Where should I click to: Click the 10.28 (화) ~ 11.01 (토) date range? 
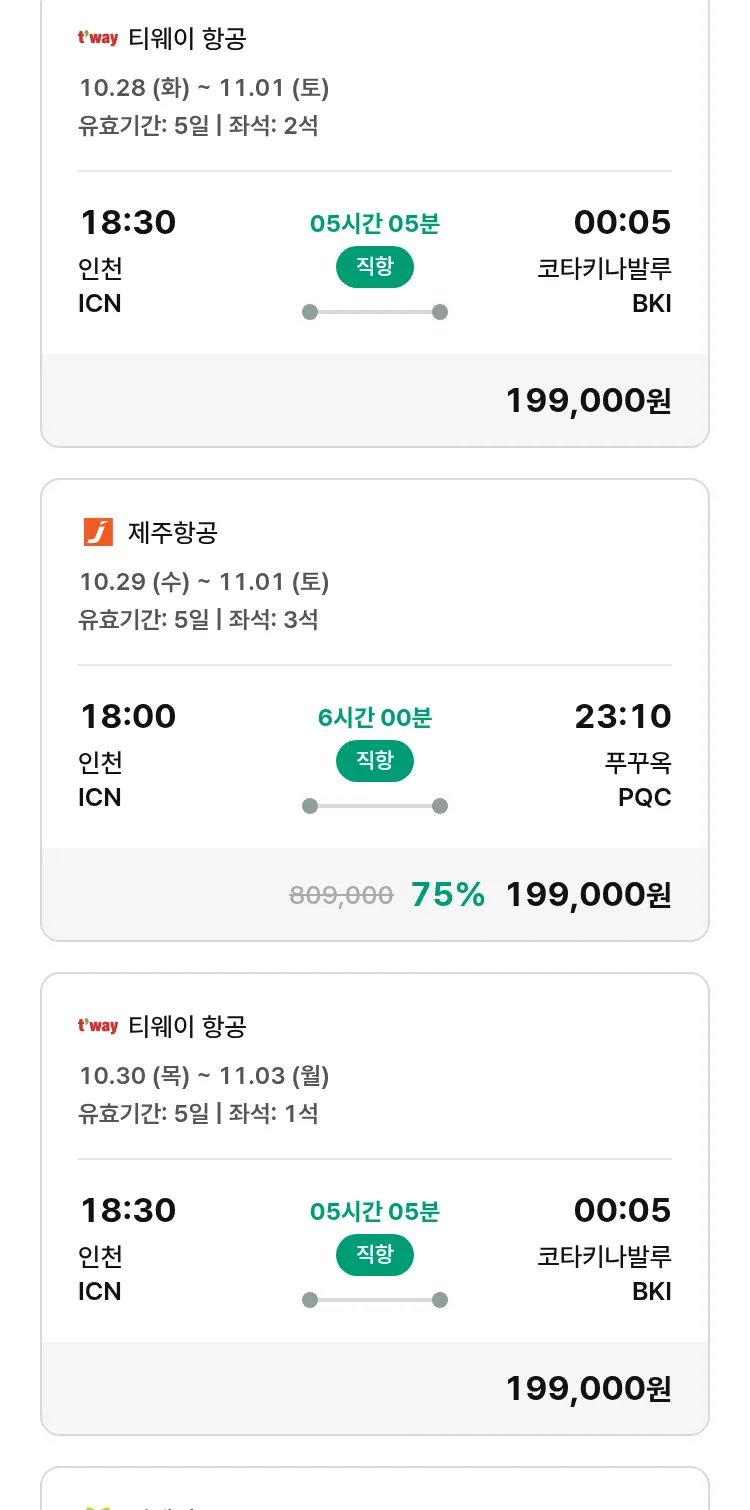click(x=204, y=88)
